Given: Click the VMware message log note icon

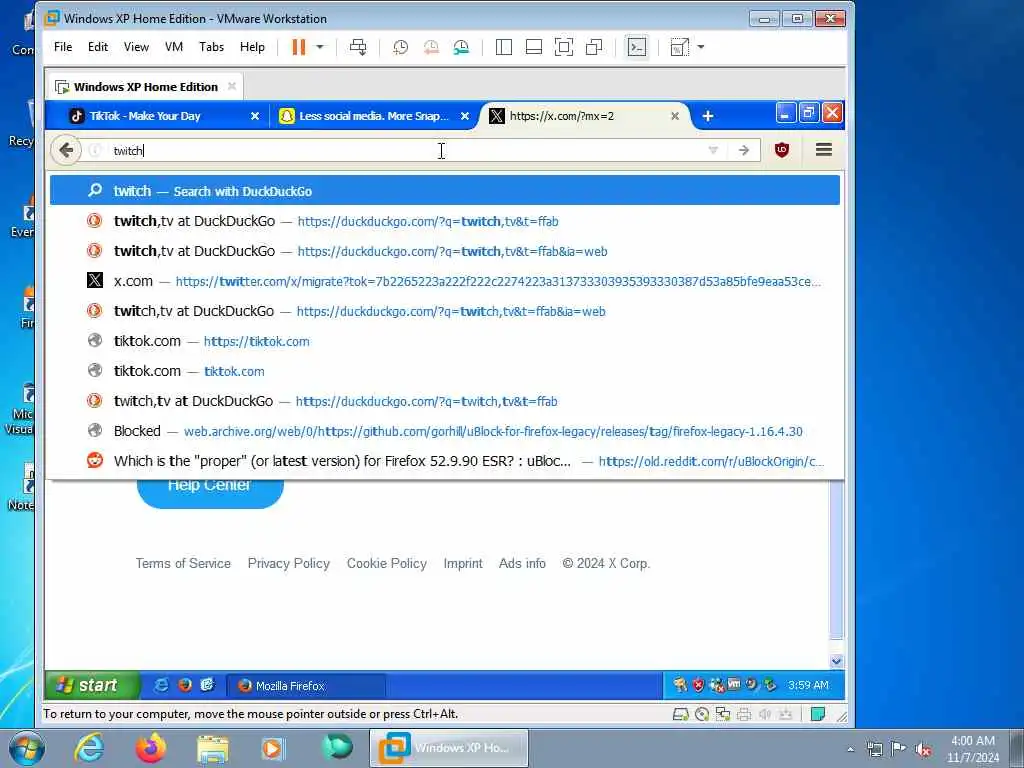Looking at the screenshot, I should pos(817,714).
